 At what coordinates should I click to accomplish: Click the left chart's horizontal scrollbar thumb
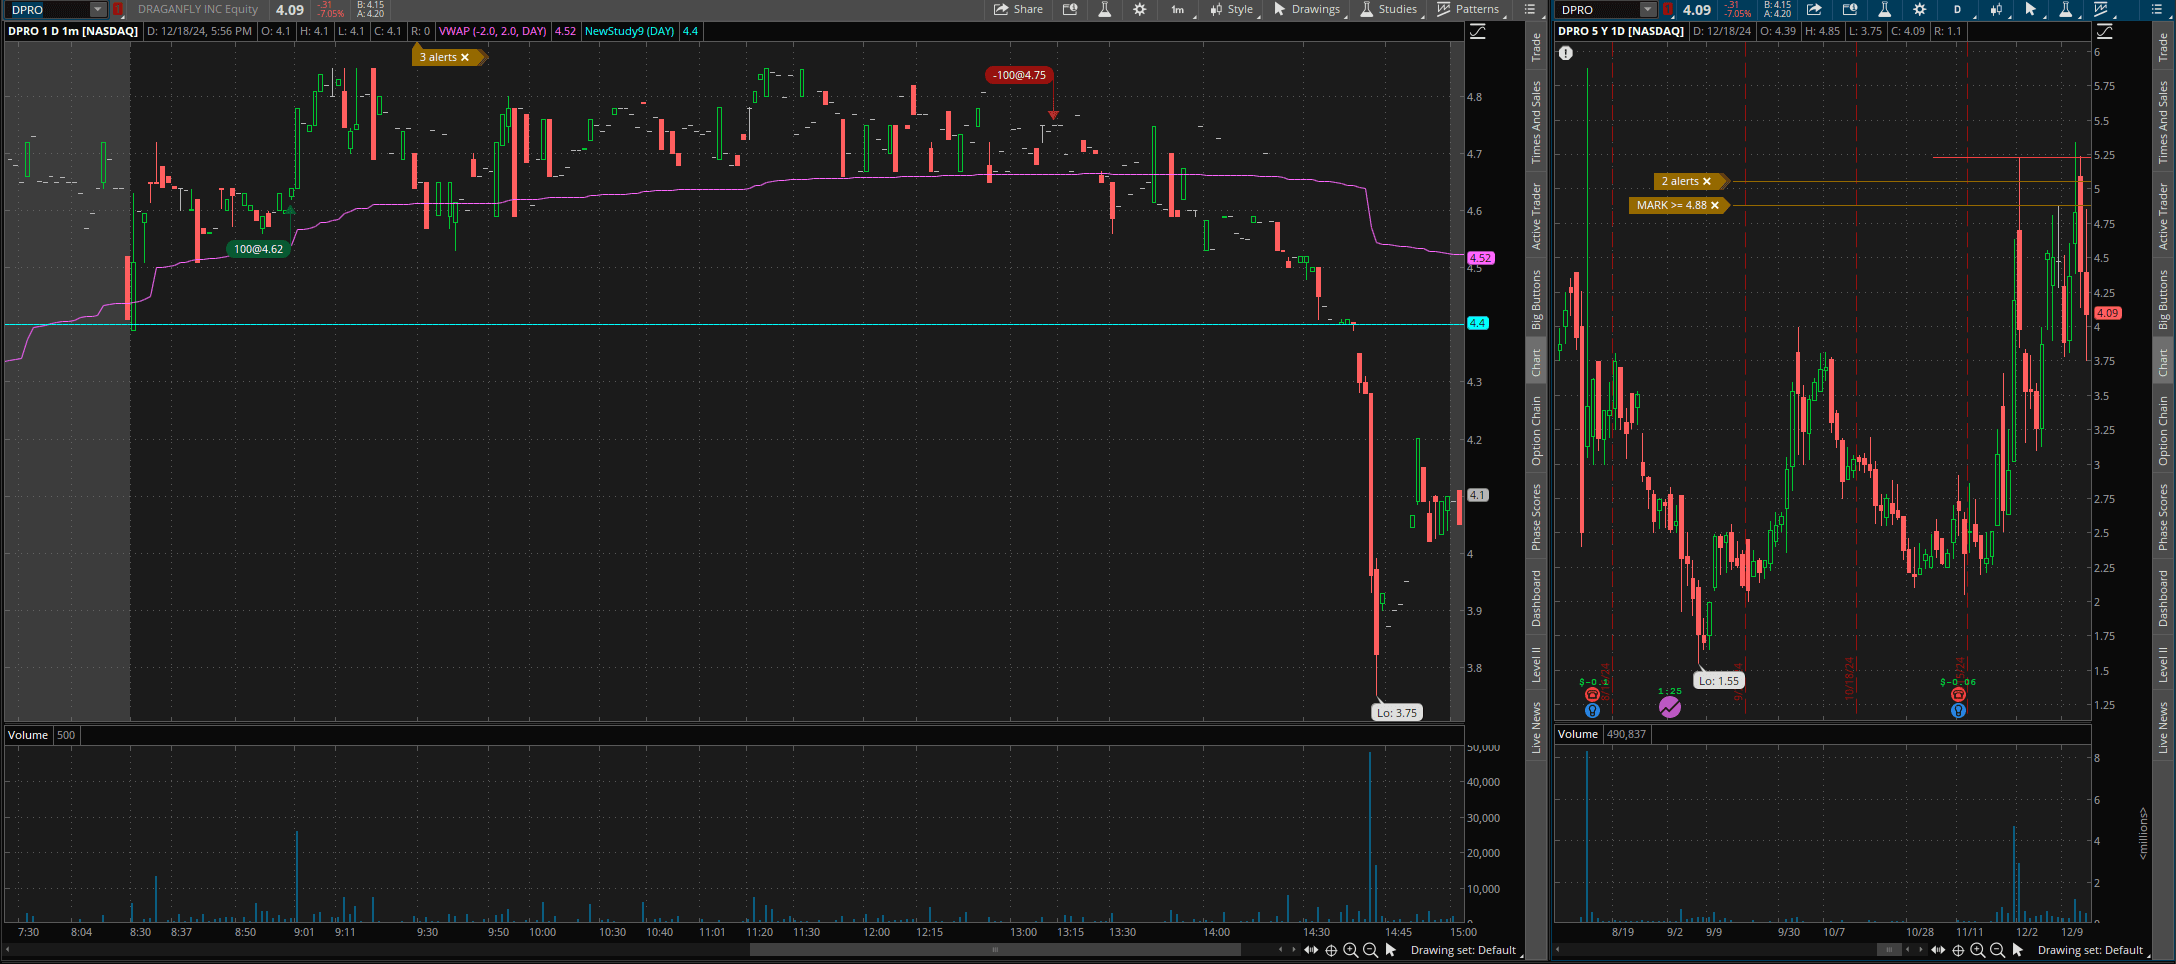(x=995, y=950)
